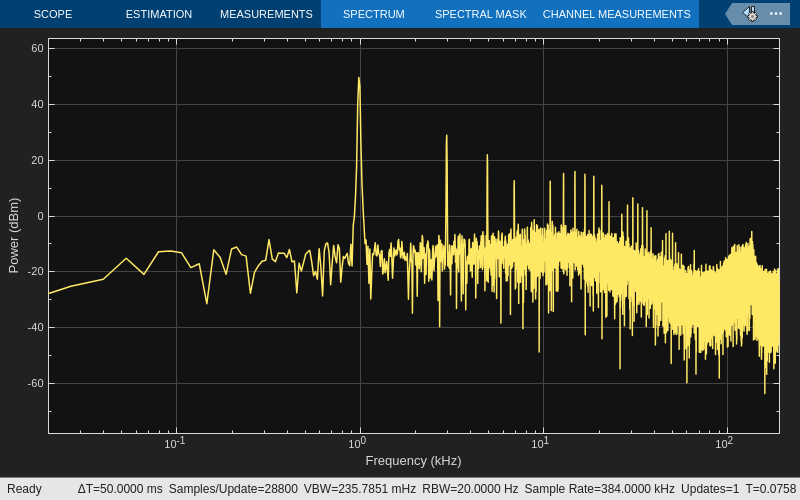Select the Spectrum tab
800x500 pixels.
click(x=373, y=14)
